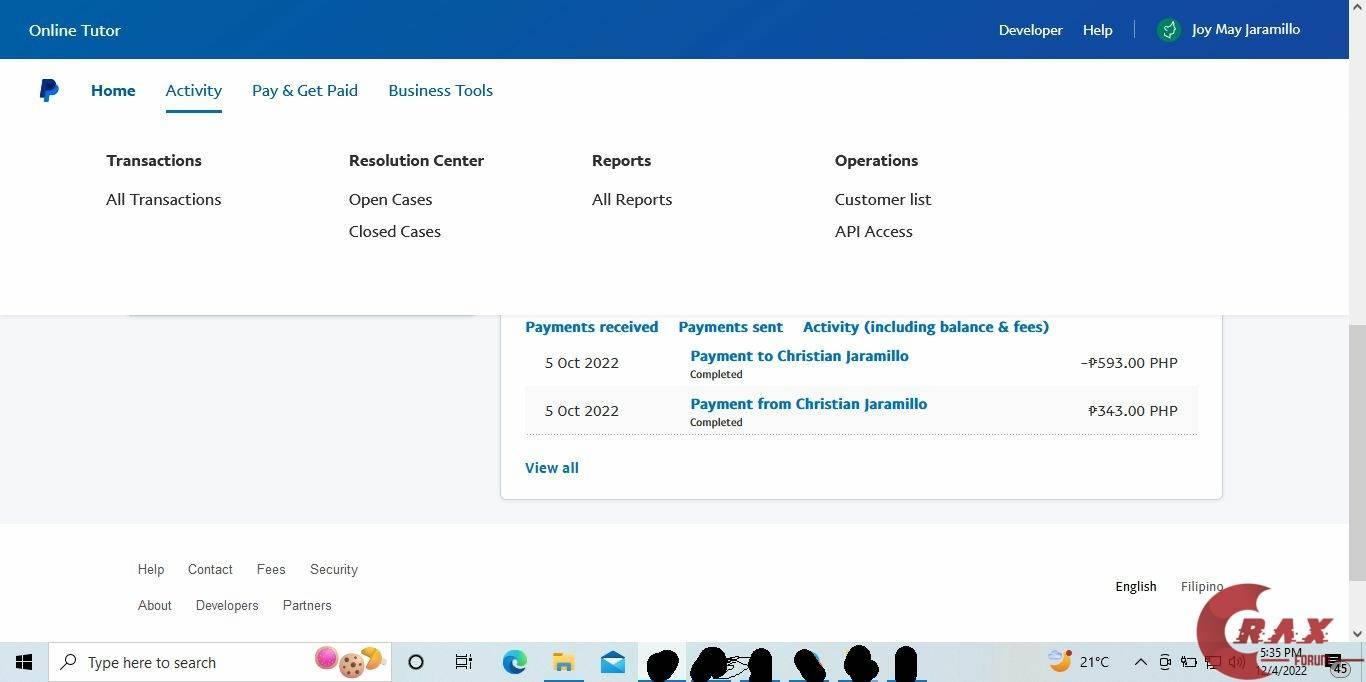Viewport: 1366px width, 682px height.
Task: Open Payment from Christian Jaramillo transaction
Action: point(808,404)
